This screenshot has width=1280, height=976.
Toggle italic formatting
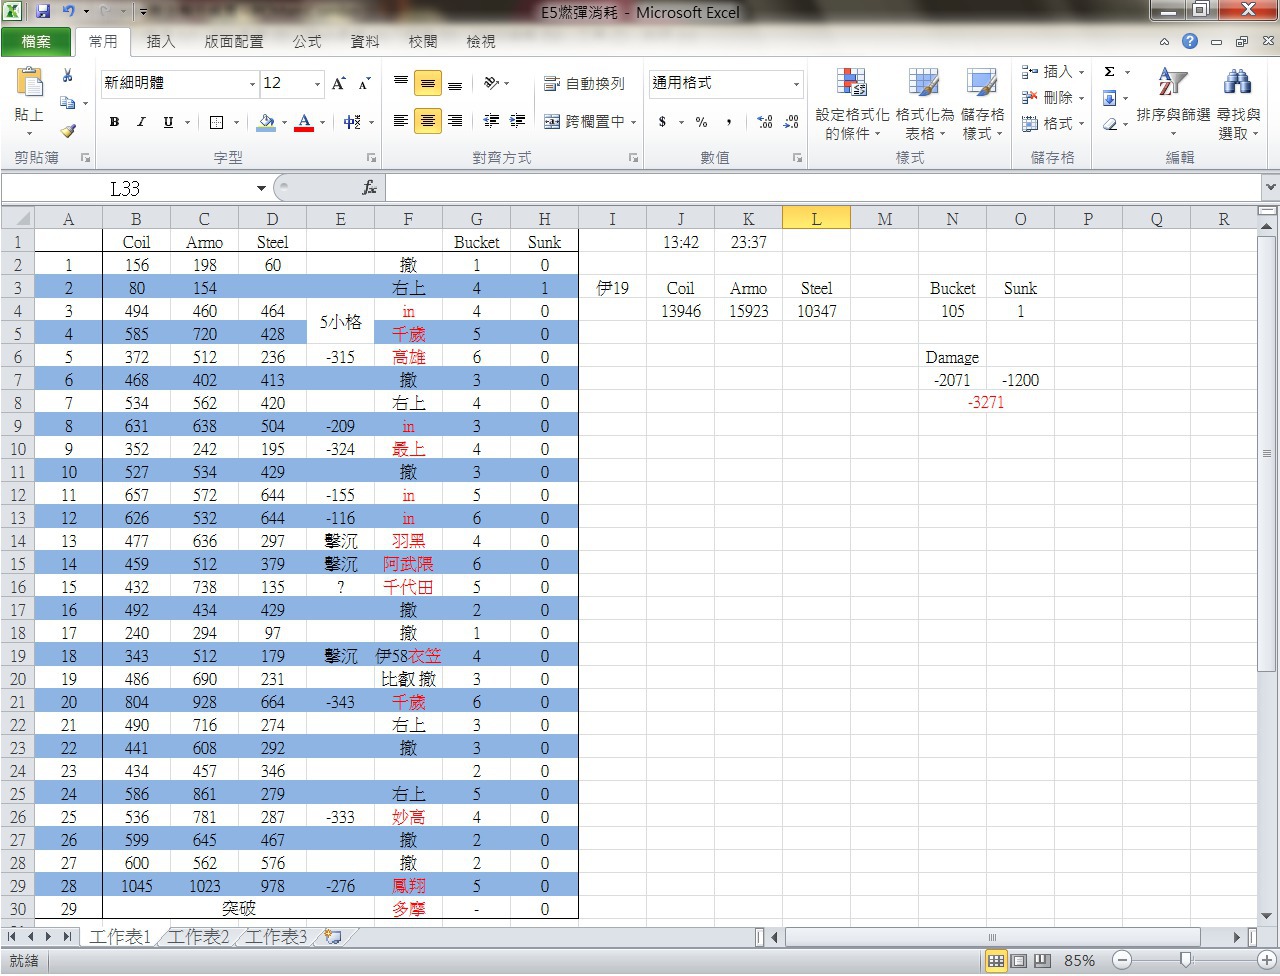click(141, 122)
